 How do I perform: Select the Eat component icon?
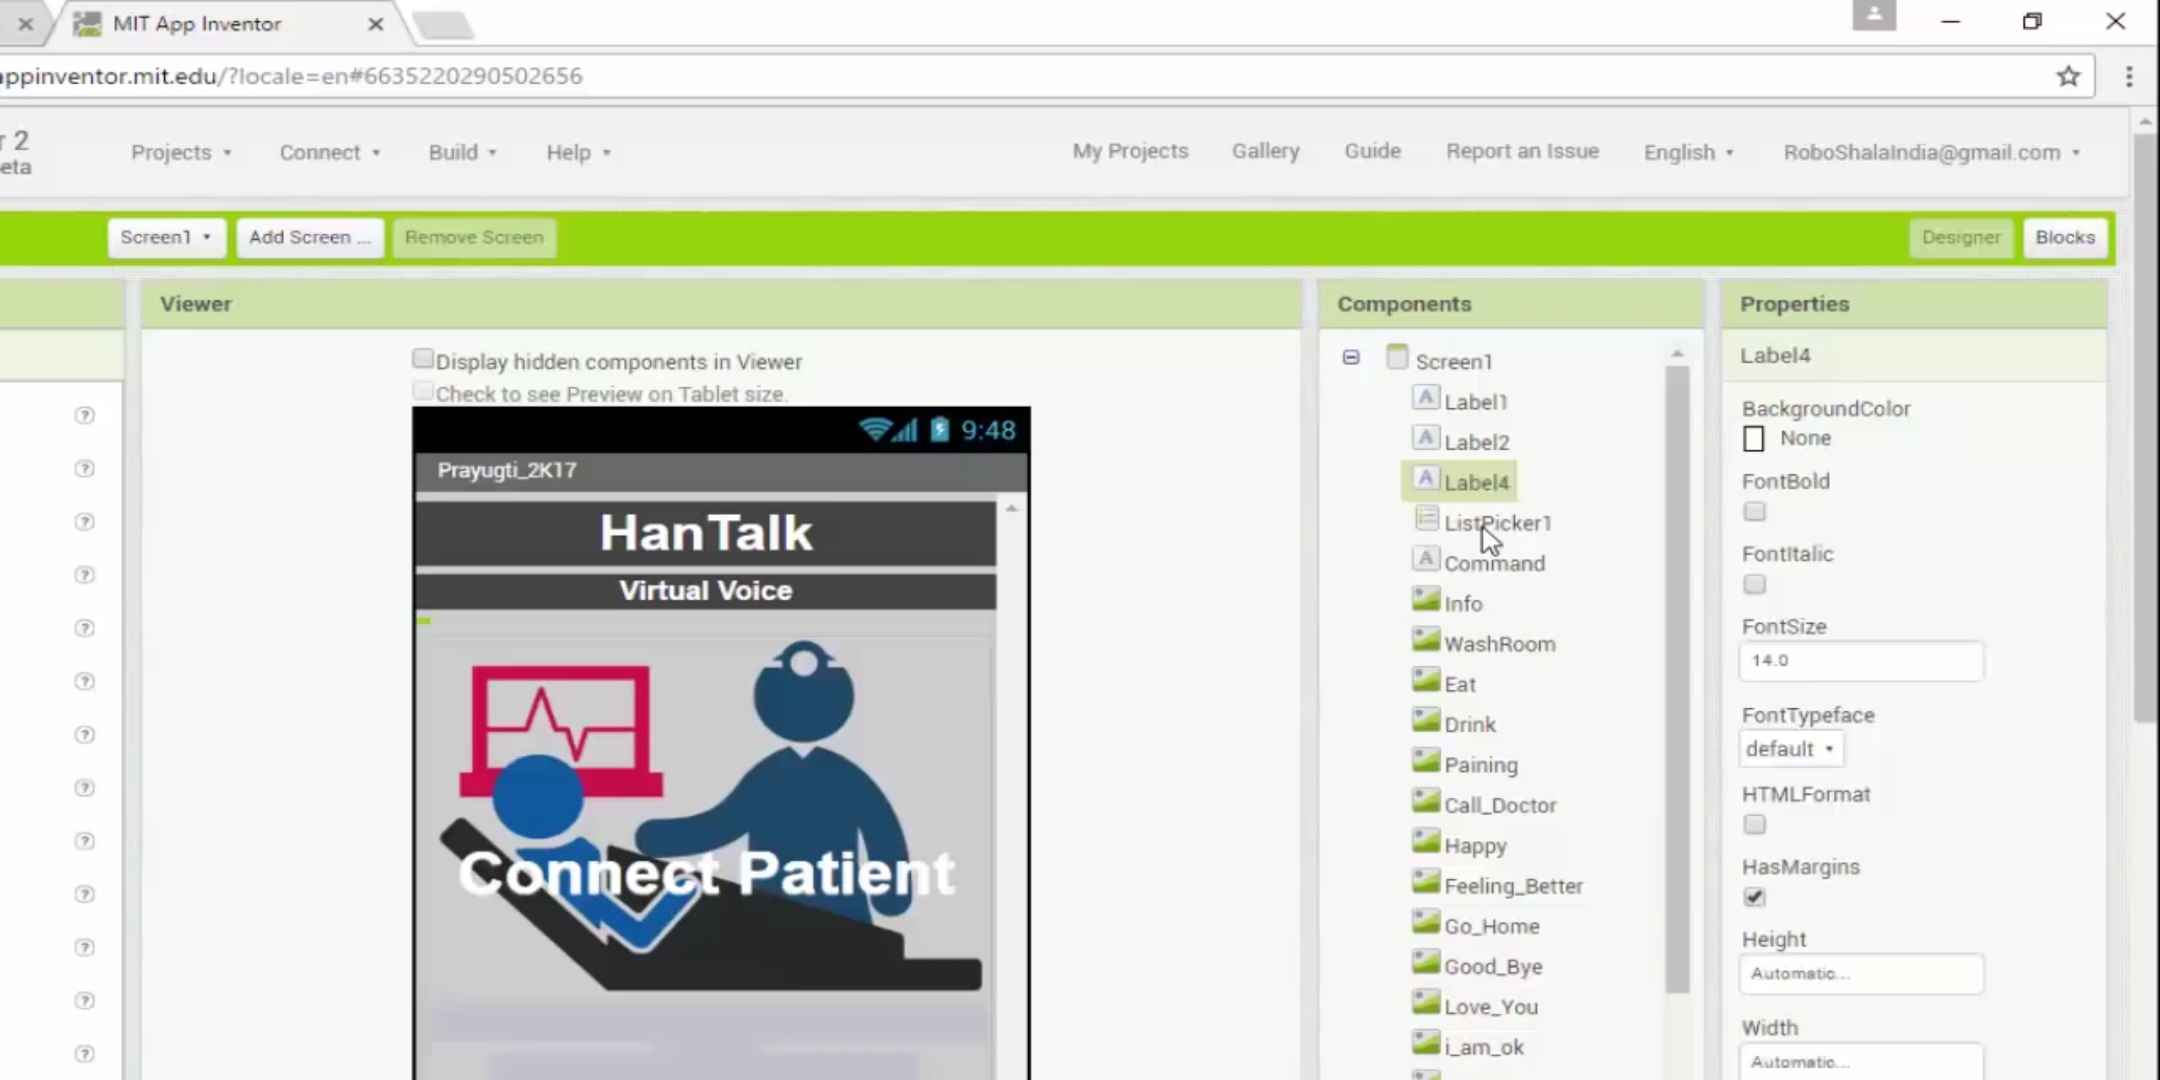(1426, 681)
